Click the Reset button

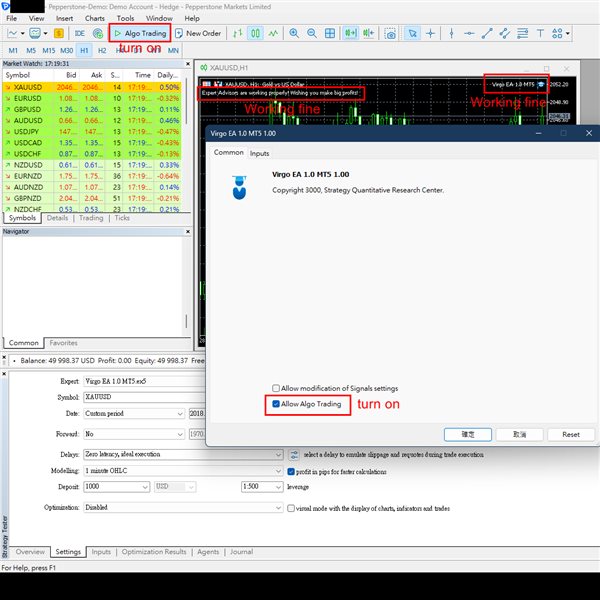pos(571,435)
